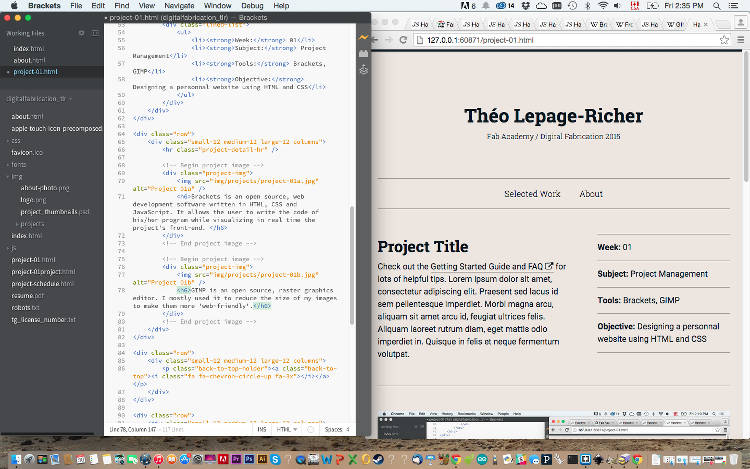Image resolution: width=750 pixels, height=469 pixels.
Task: Open Skype from the Dock
Action: coord(275,459)
